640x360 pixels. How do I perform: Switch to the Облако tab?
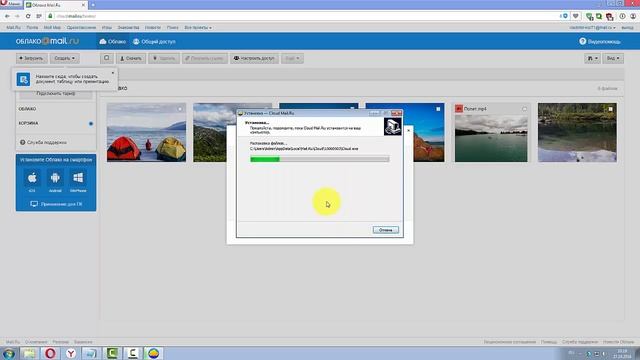[113, 42]
